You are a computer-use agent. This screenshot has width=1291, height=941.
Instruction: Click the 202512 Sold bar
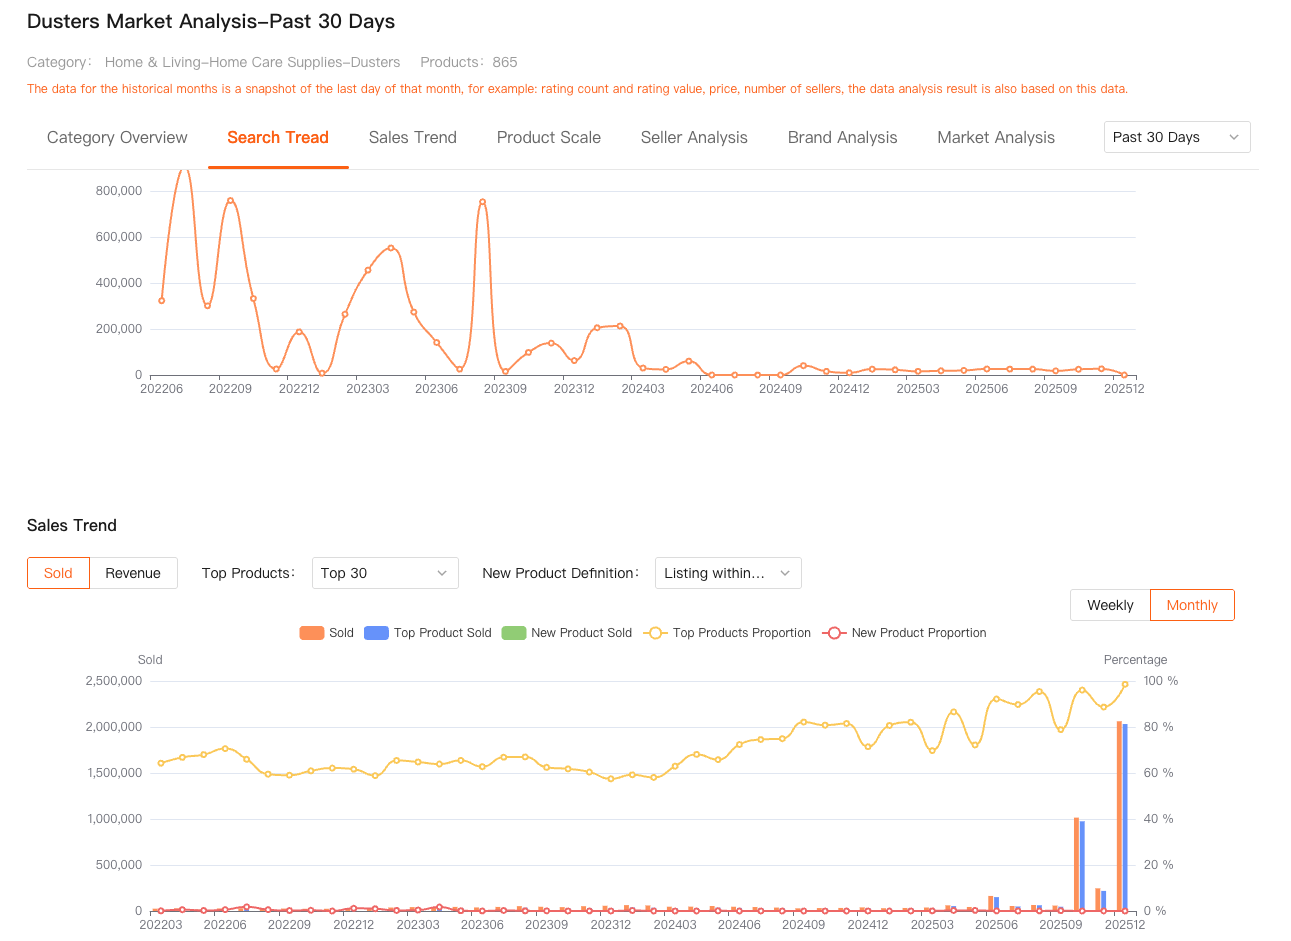(x=1119, y=815)
